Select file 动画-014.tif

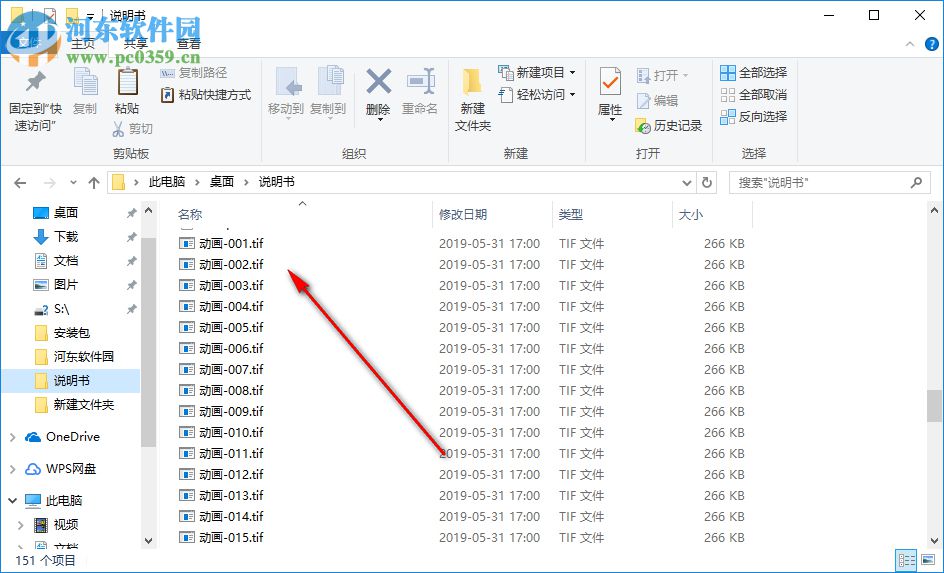coord(231,516)
